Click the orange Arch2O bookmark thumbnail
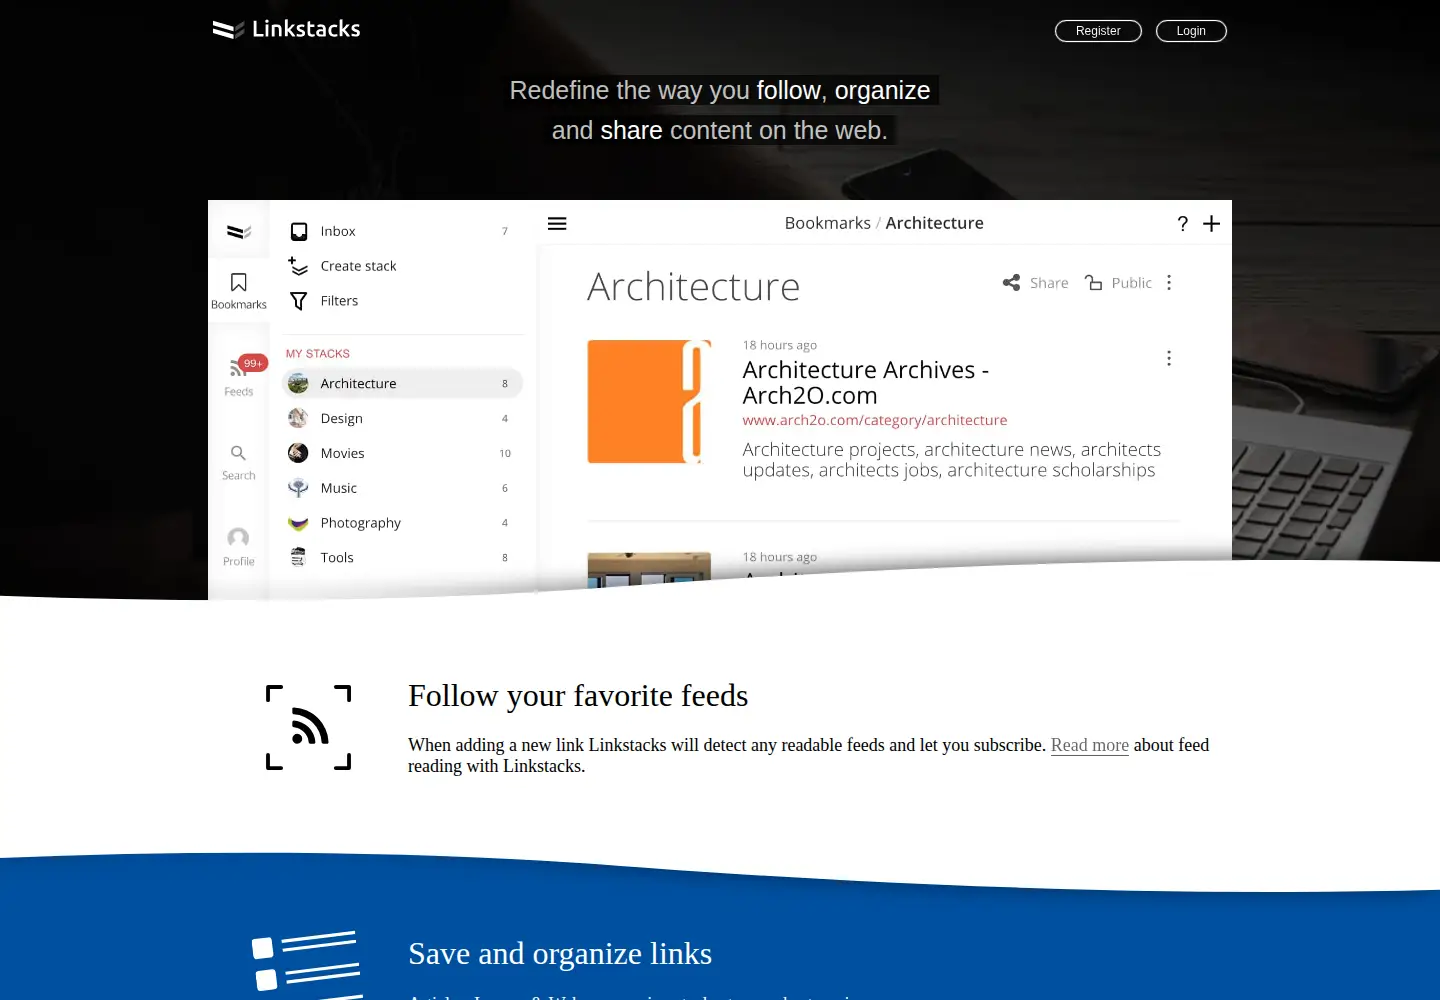Viewport: 1440px width, 1000px height. [x=649, y=402]
